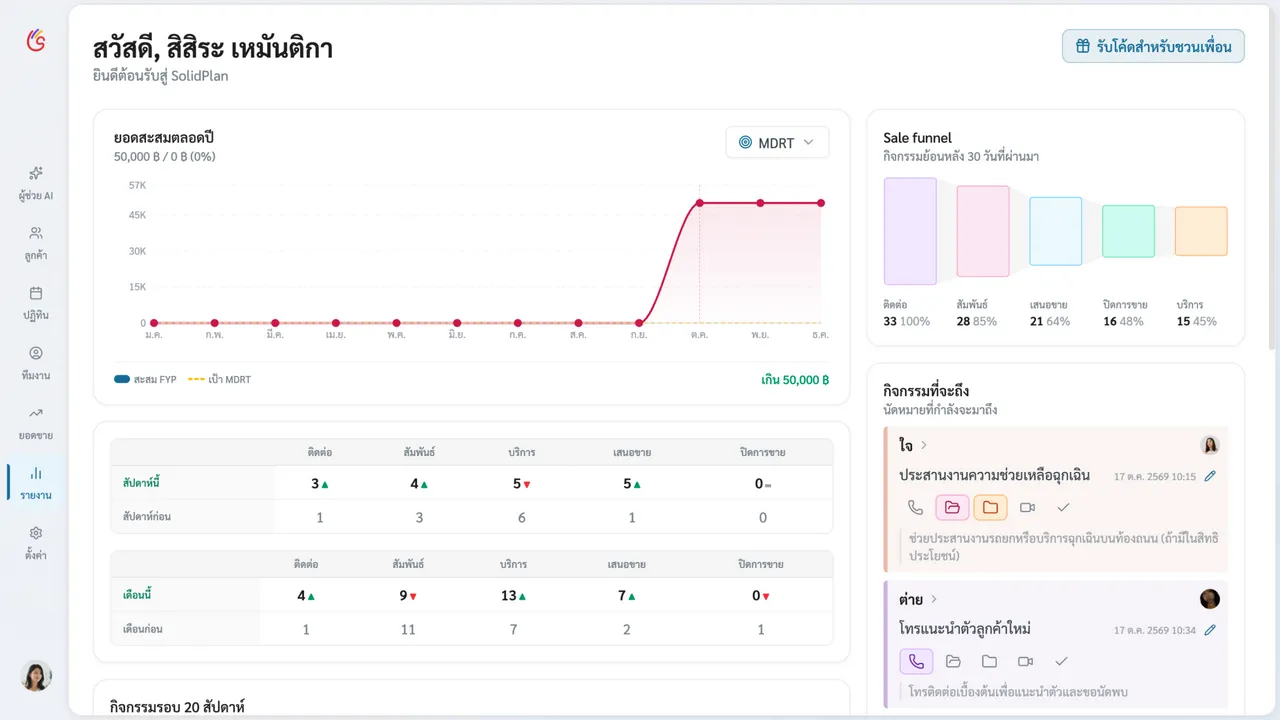Click phone icon in ประสานงานความช่วยเหลือฉุกเฉิน activity

click(x=915, y=508)
